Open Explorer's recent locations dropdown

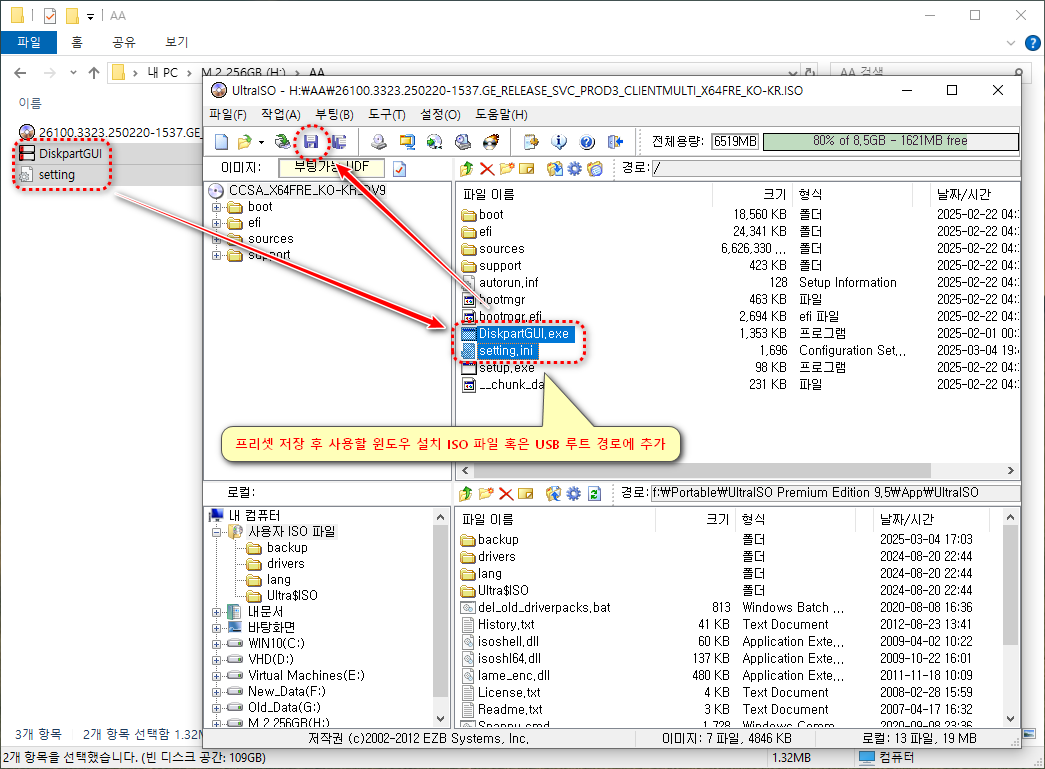coord(73,73)
